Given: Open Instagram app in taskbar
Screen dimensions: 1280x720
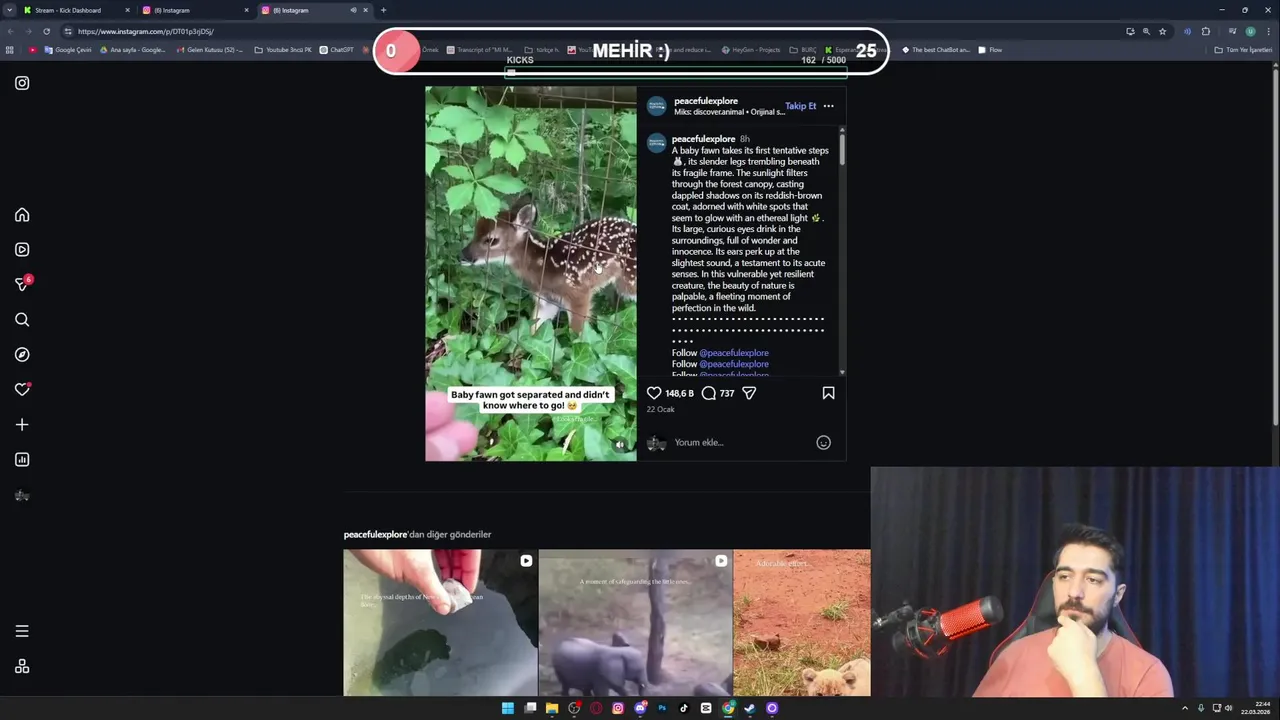Looking at the screenshot, I should [x=618, y=708].
